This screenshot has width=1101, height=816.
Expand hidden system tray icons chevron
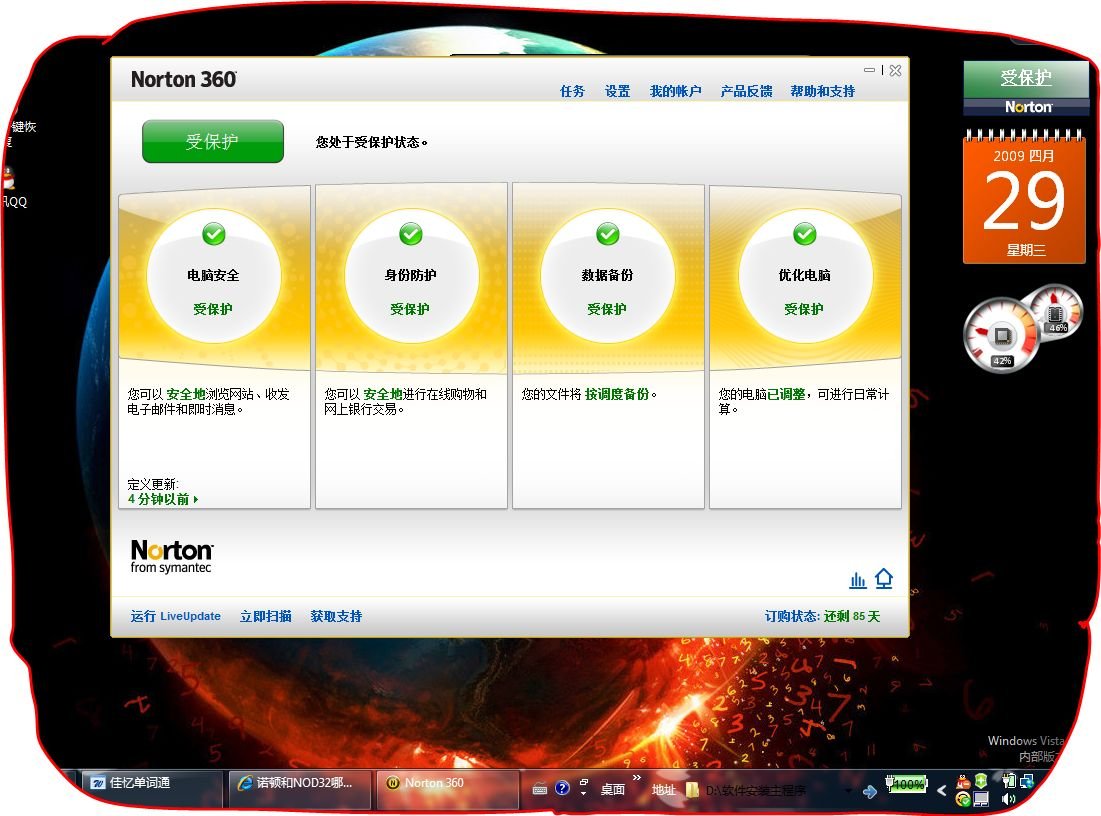tap(941, 790)
